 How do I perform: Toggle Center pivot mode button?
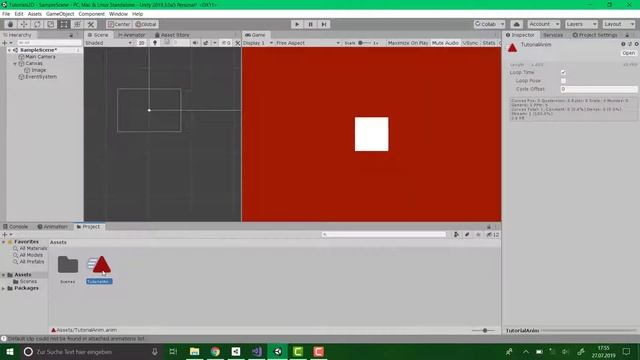(x=119, y=24)
